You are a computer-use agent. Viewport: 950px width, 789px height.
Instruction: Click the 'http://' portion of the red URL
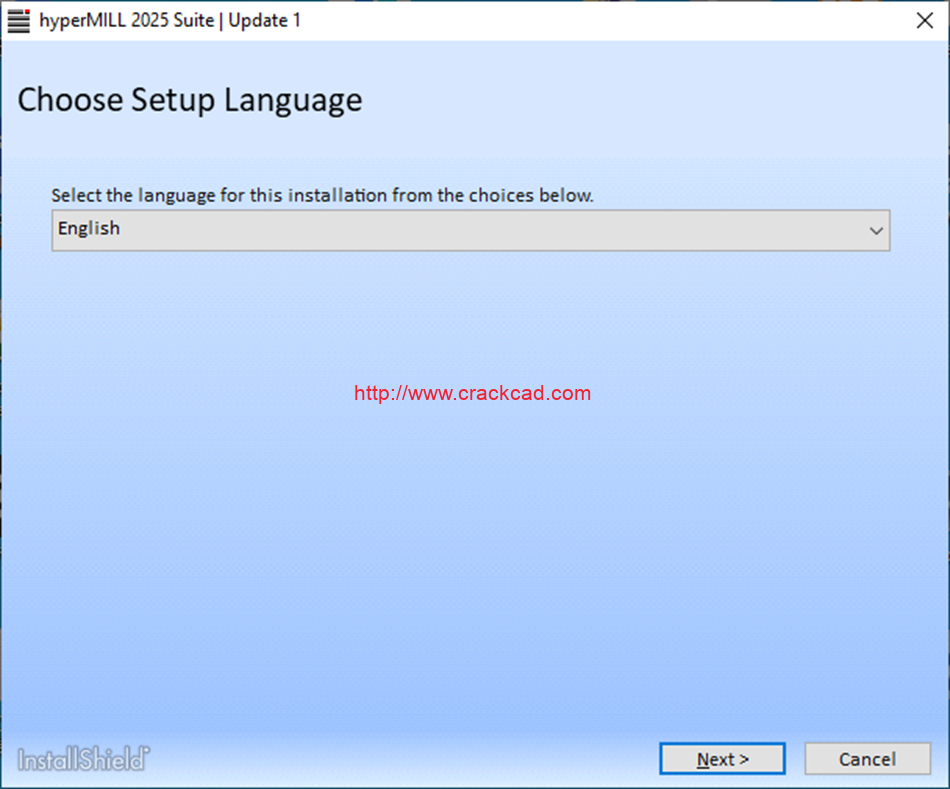(x=378, y=393)
